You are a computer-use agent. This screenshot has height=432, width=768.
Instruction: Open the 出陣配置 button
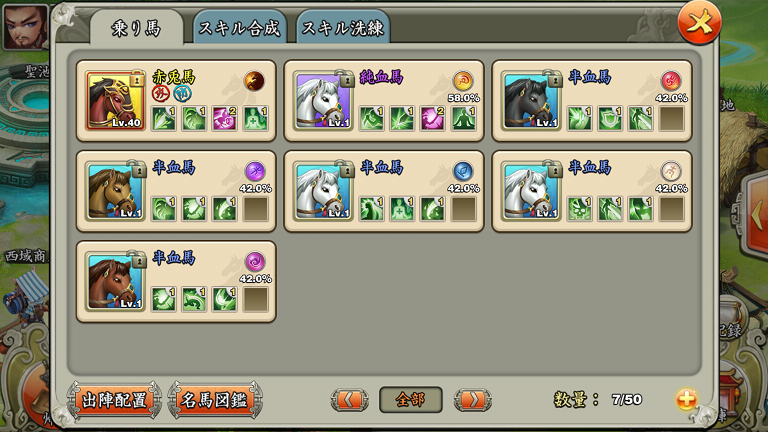(x=115, y=400)
